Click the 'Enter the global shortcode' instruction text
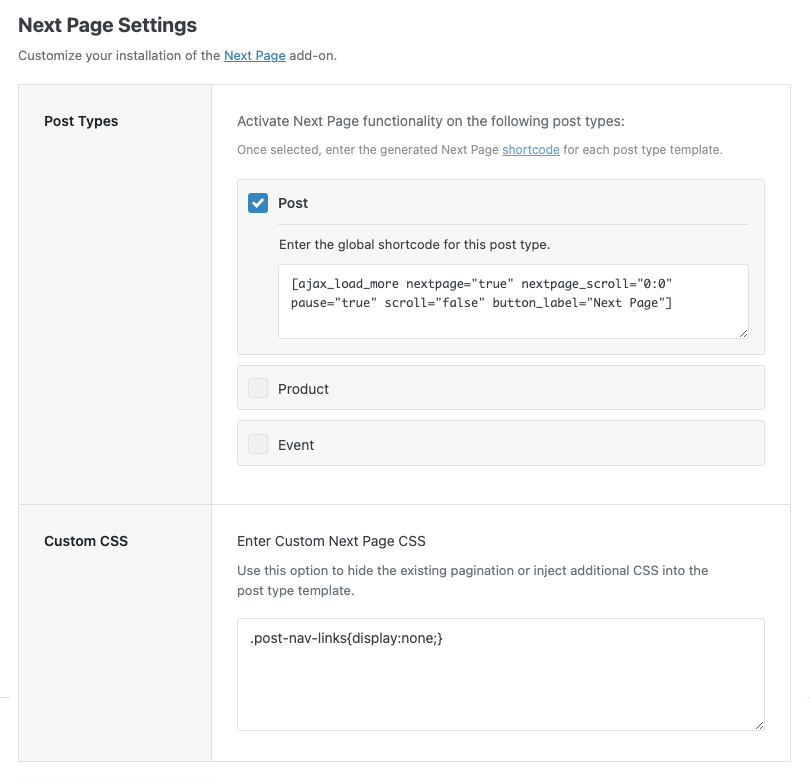The image size is (810, 783). point(414,244)
